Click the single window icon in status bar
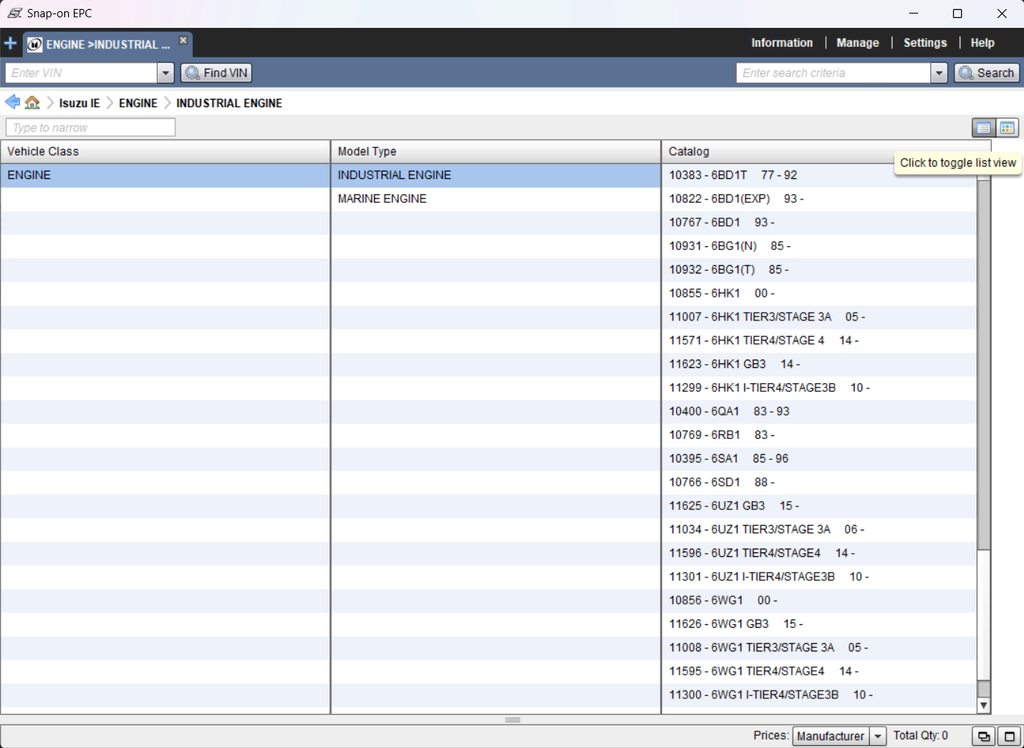The width and height of the screenshot is (1024, 748). point(1009,736)
